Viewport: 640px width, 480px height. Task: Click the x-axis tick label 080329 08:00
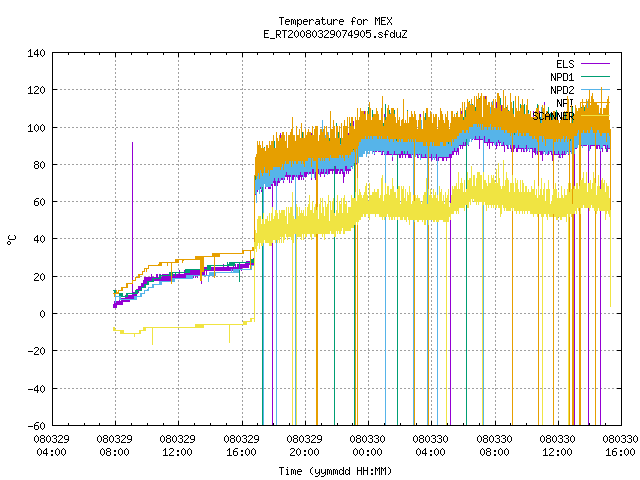115,446
